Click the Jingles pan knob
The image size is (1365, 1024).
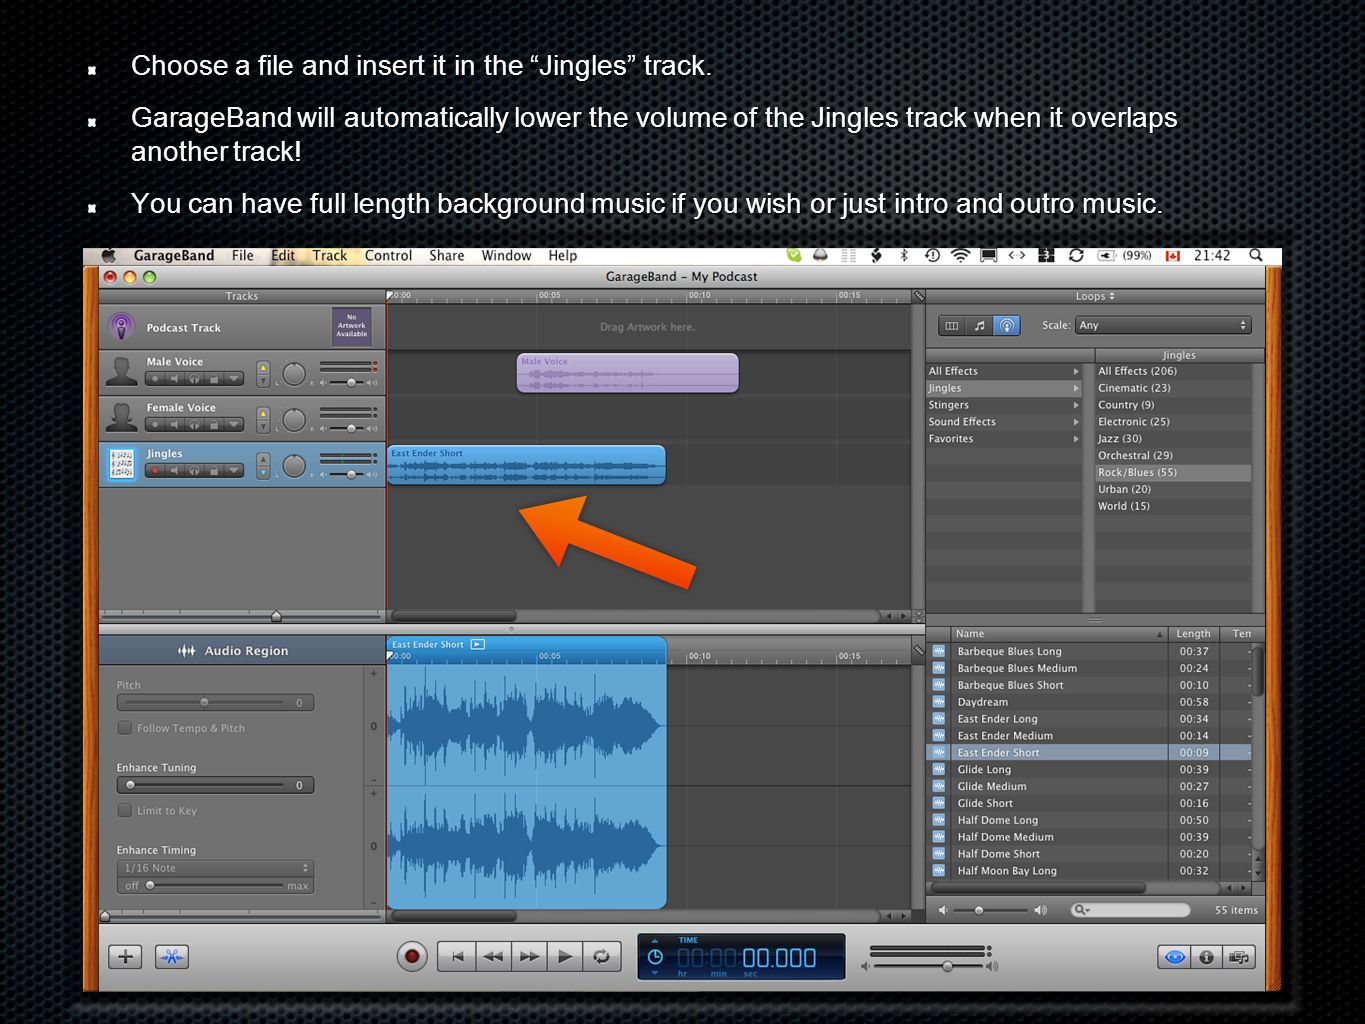coord(294,466)
